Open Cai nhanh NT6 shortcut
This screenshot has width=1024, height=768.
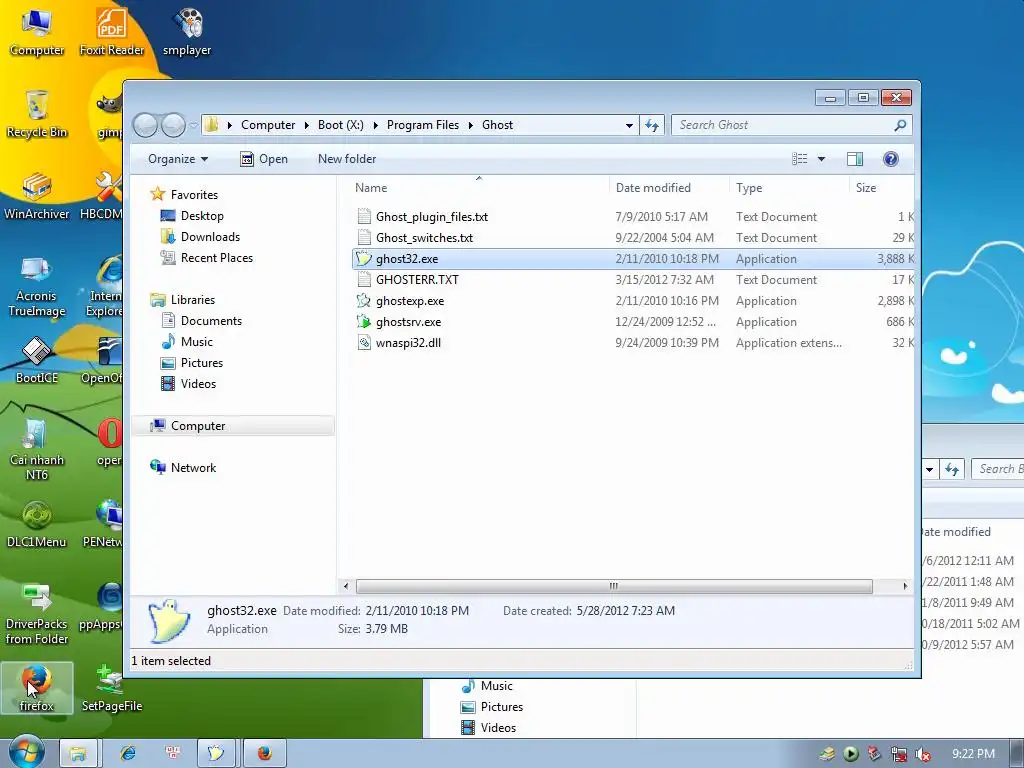tap(37, 449)
